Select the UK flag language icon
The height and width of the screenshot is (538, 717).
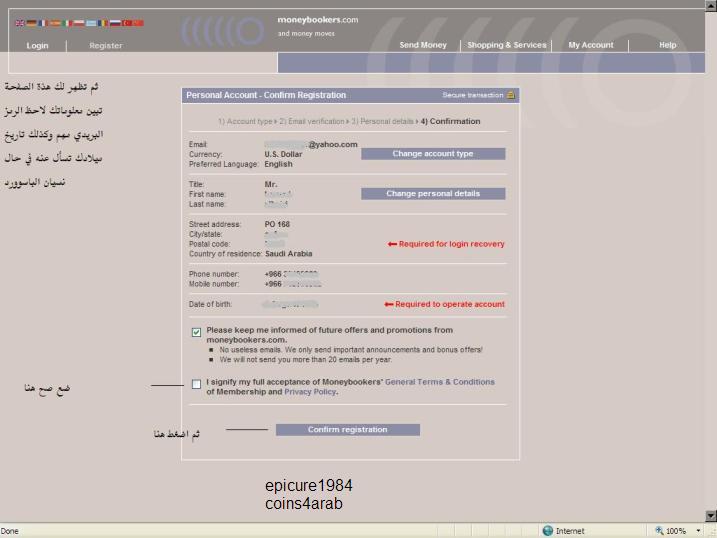pos(20,23)
